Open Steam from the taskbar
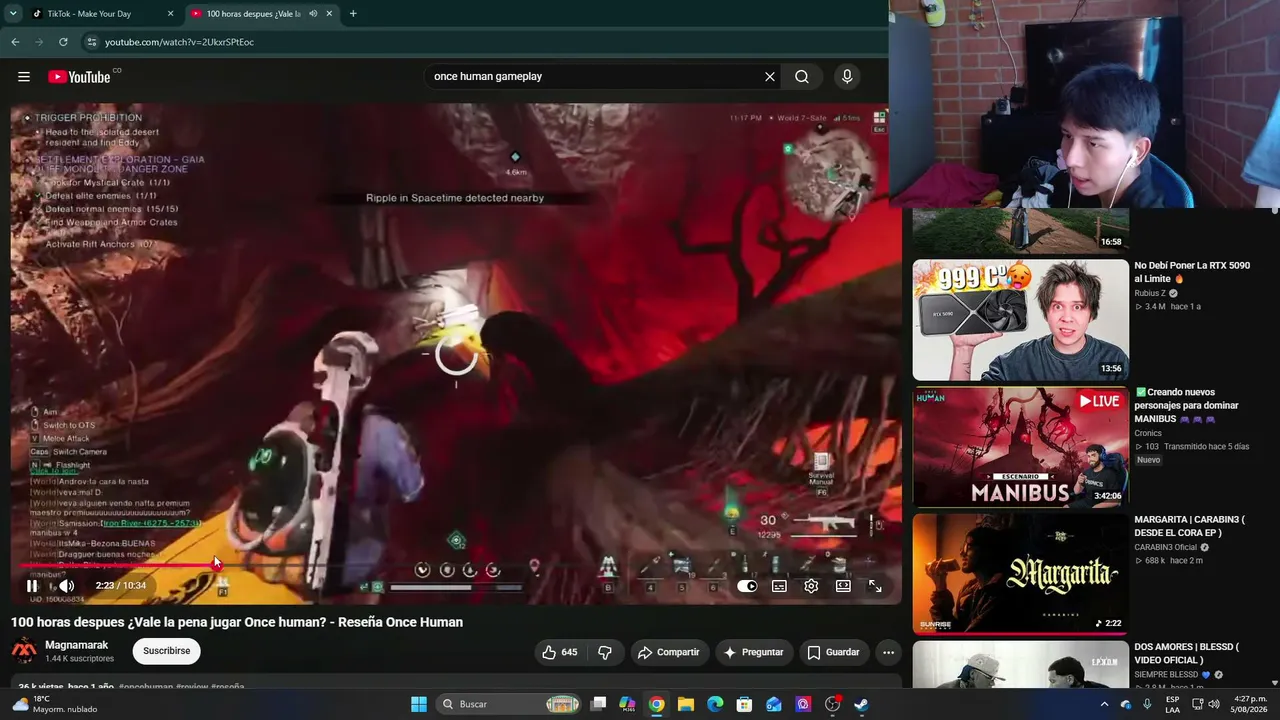 [x=861, y=704]
